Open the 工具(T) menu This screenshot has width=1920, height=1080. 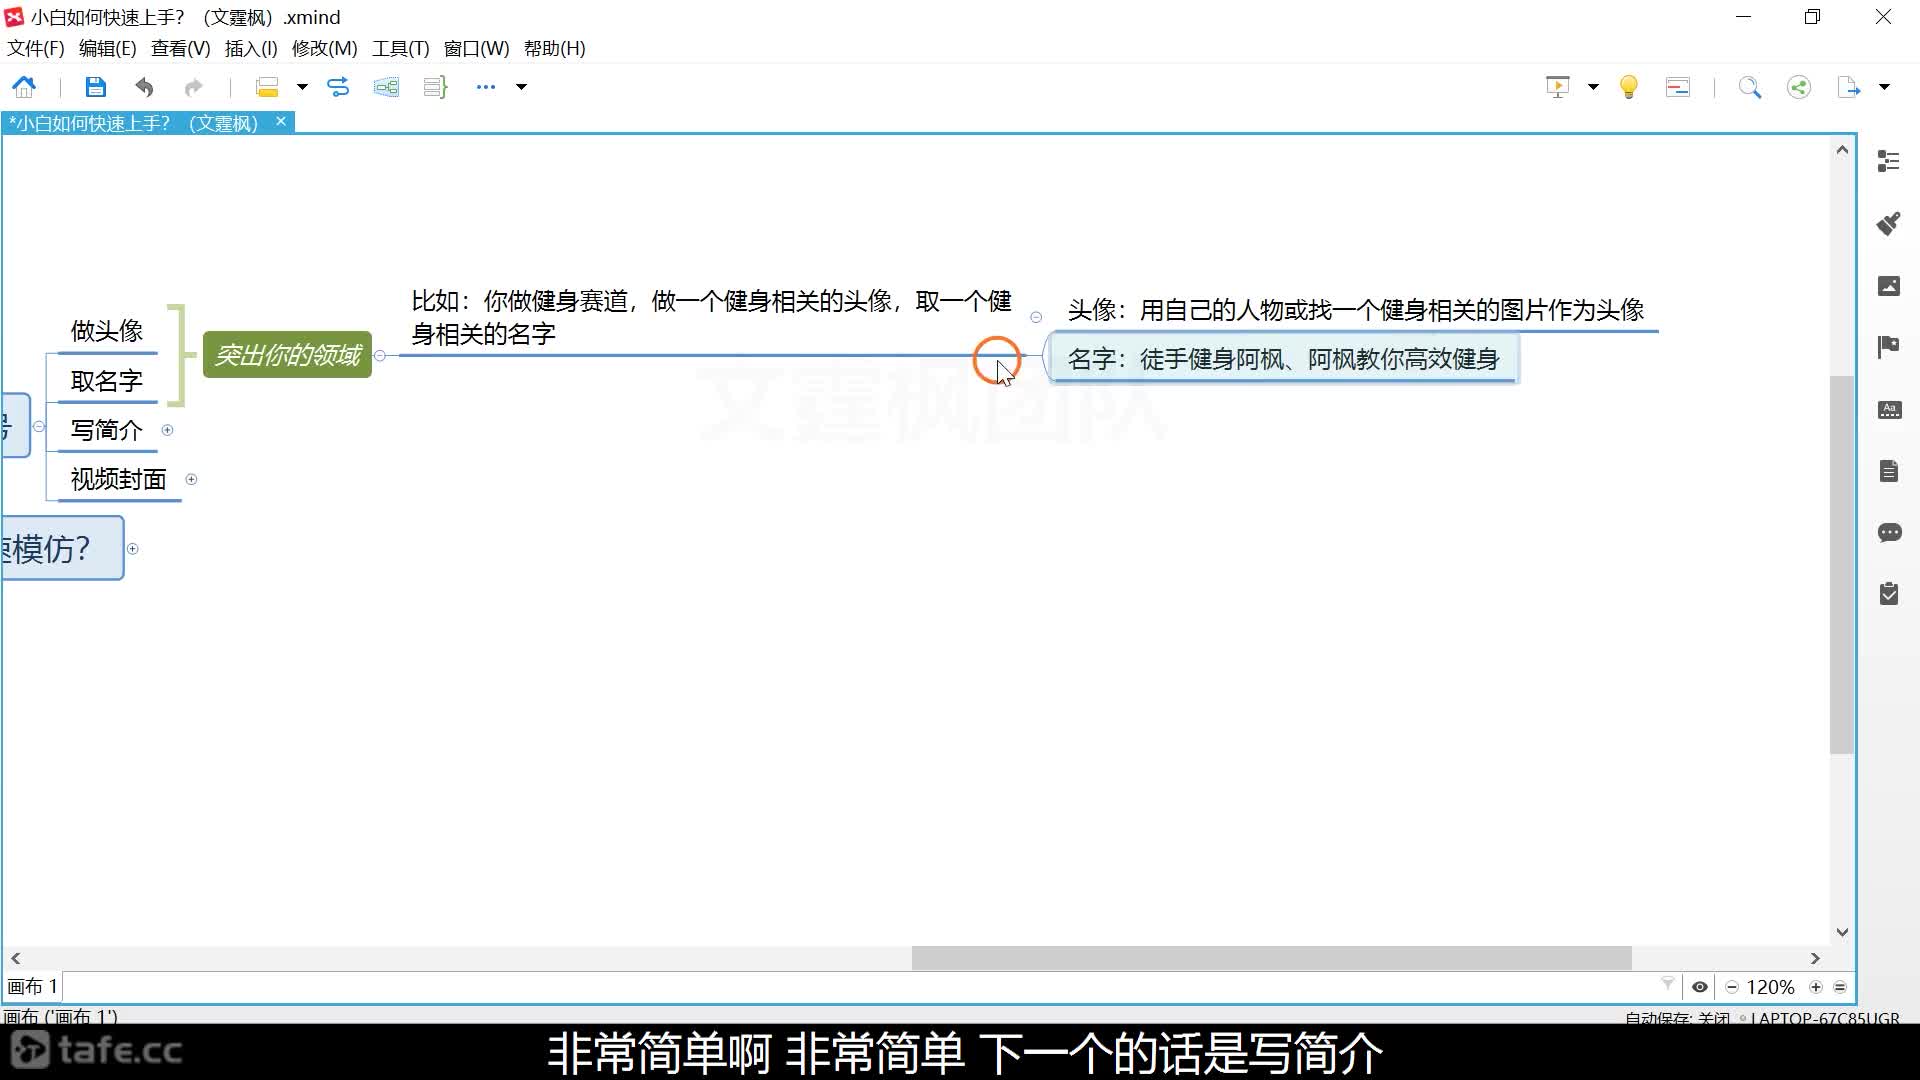(400, 48)
